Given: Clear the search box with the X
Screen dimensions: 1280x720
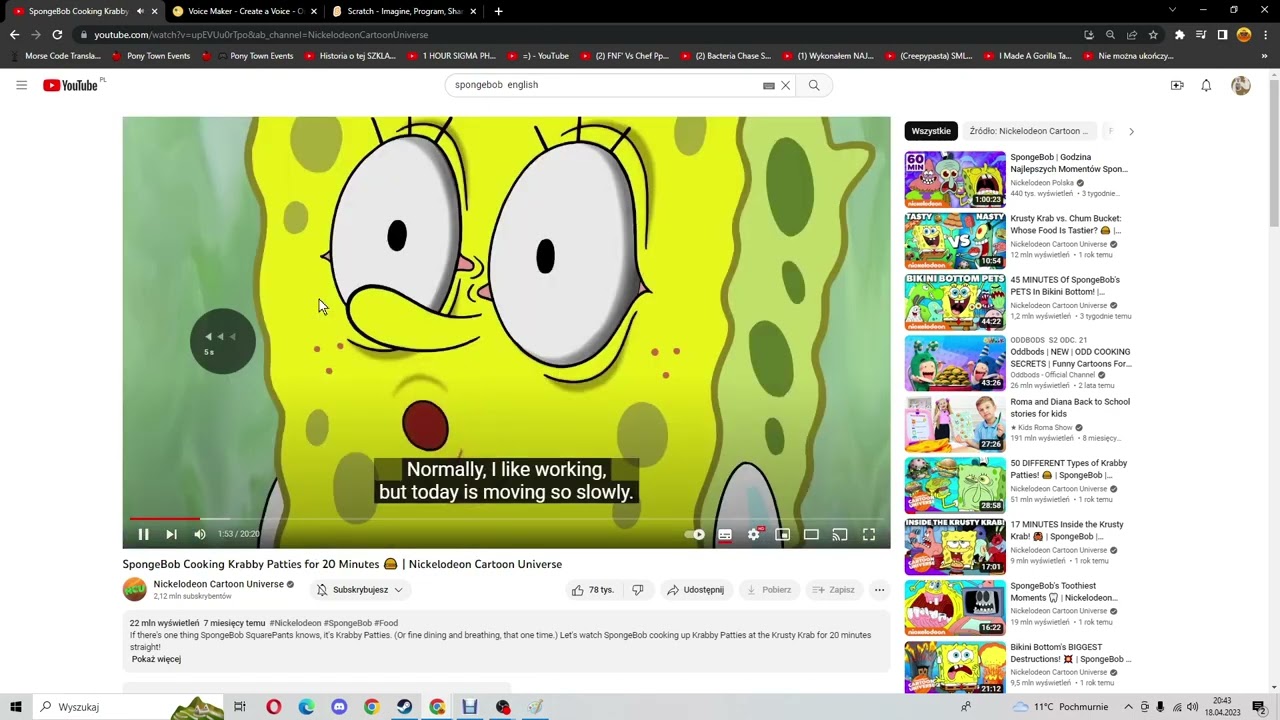Looking at the screenshot, I should click(786, 85).
